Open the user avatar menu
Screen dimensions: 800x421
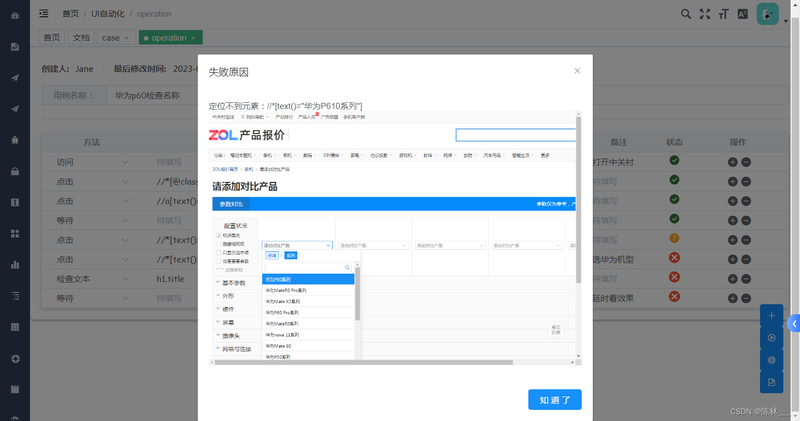767,14
